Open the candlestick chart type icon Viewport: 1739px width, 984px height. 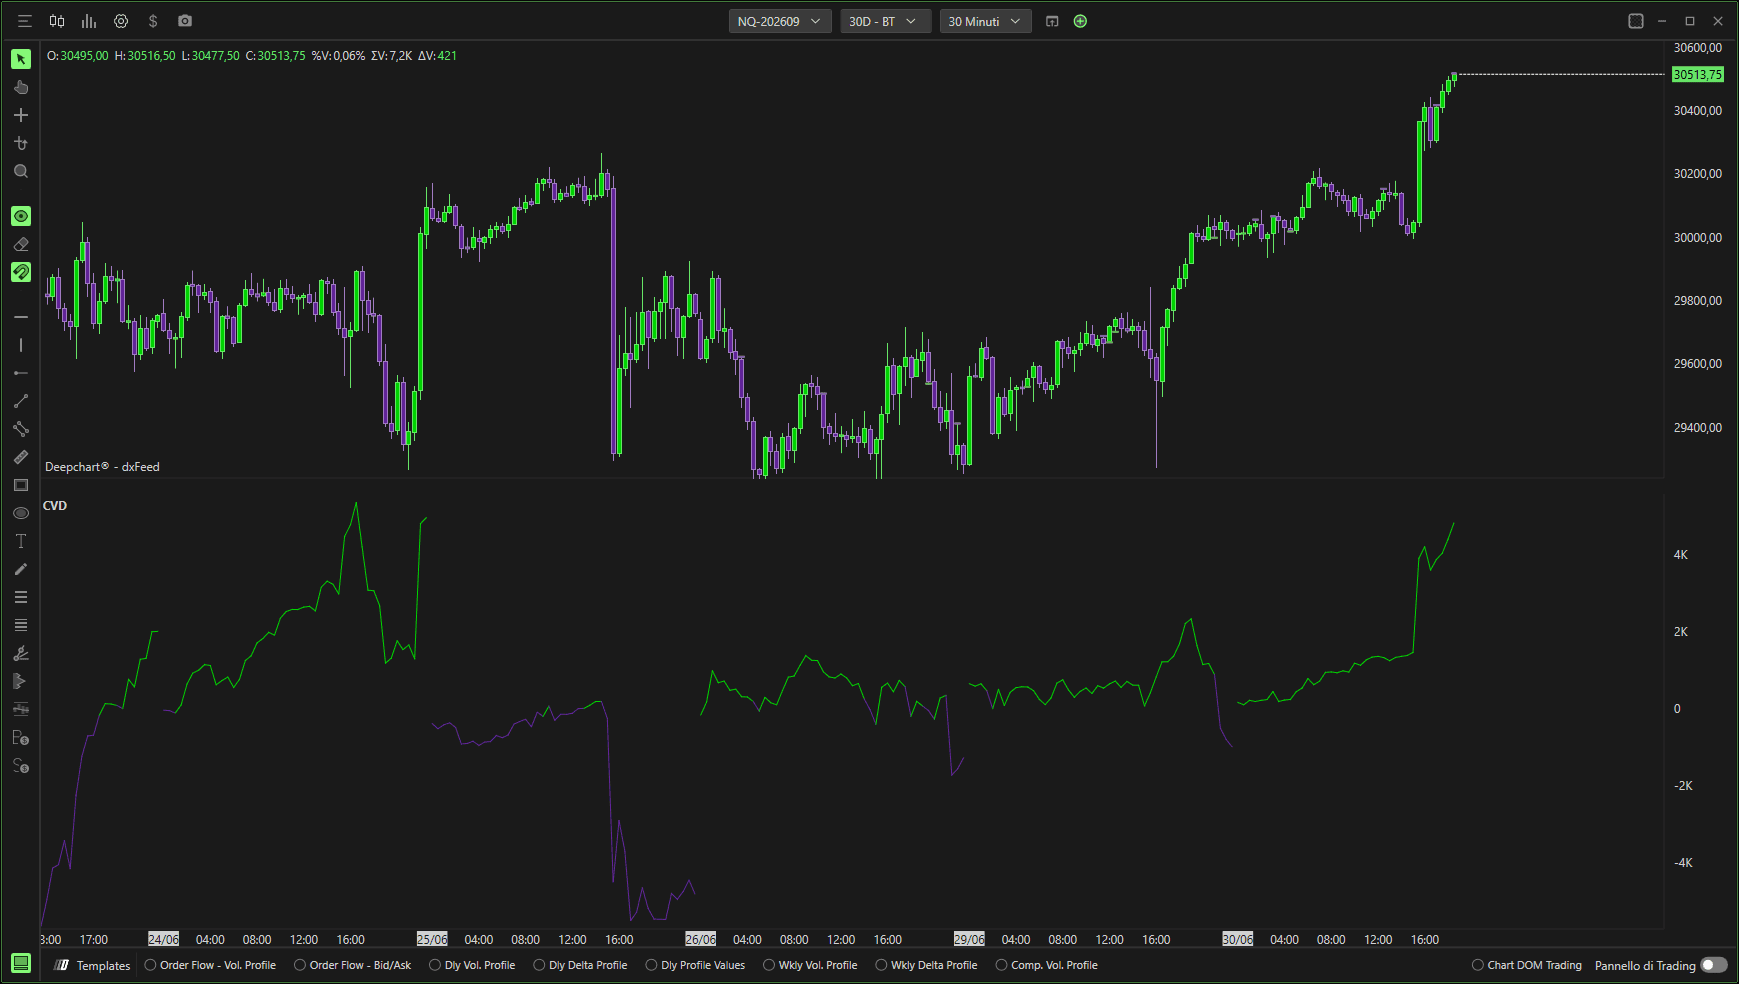click(57, 21)
